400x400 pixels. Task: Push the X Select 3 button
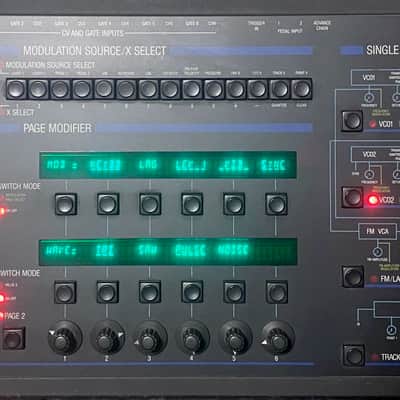tap(60, 89)
